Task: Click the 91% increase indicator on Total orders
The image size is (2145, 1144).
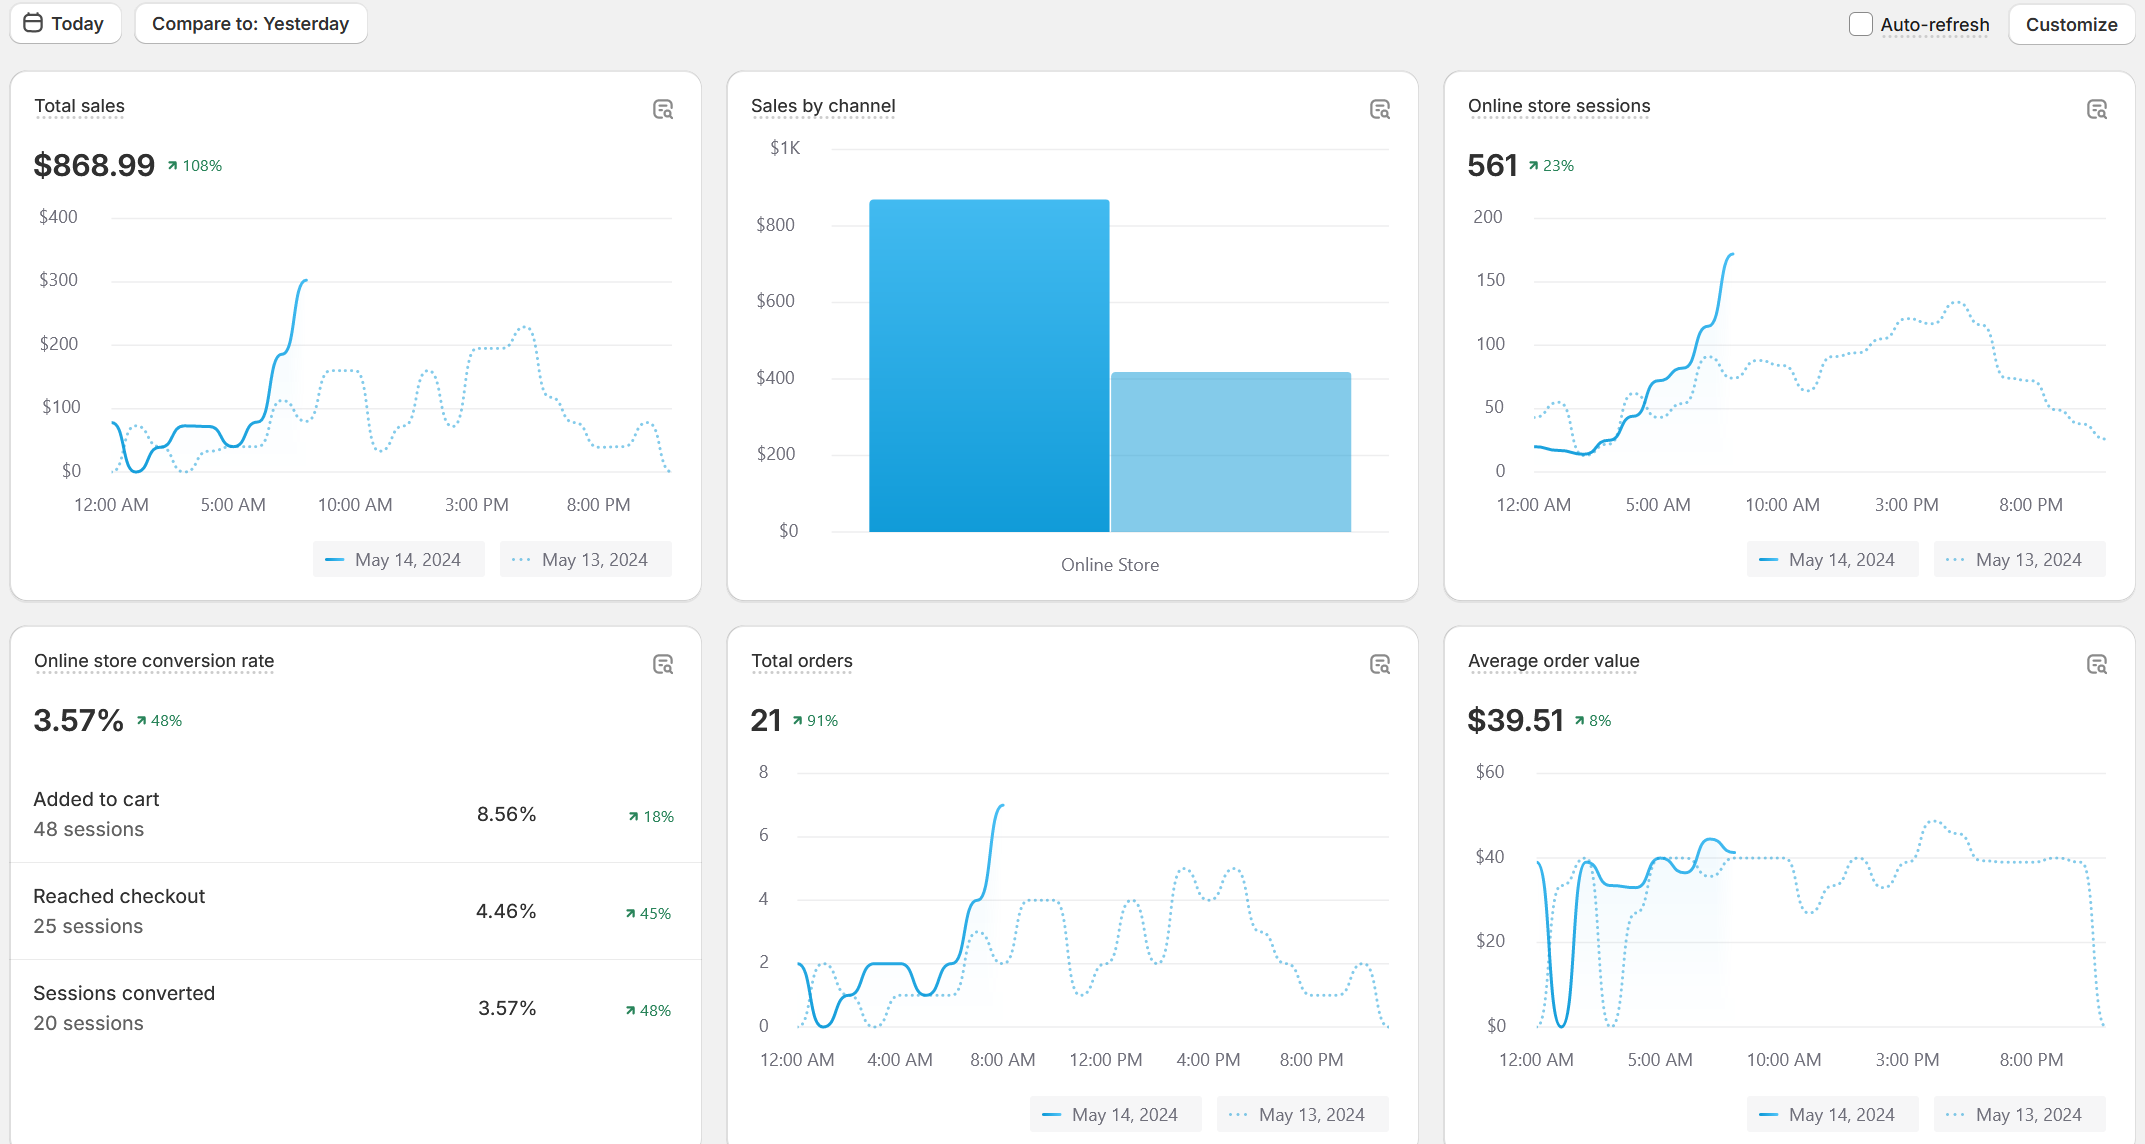Action: point(815,721)
